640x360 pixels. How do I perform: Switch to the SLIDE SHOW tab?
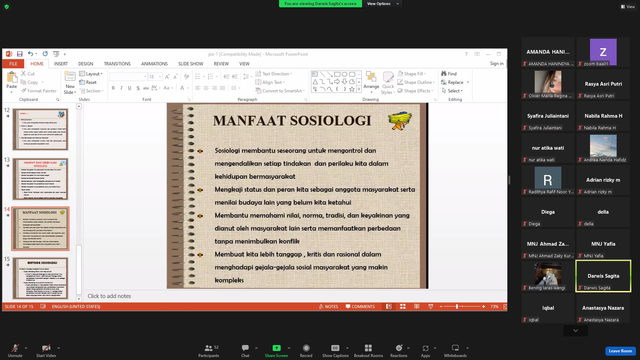coord(191,64)
